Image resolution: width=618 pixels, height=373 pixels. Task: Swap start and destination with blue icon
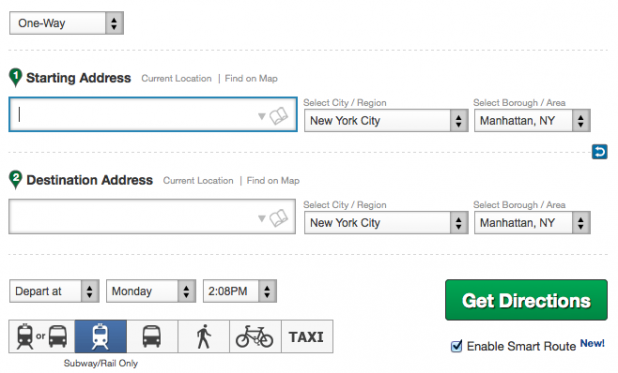(x=599, y=152)
